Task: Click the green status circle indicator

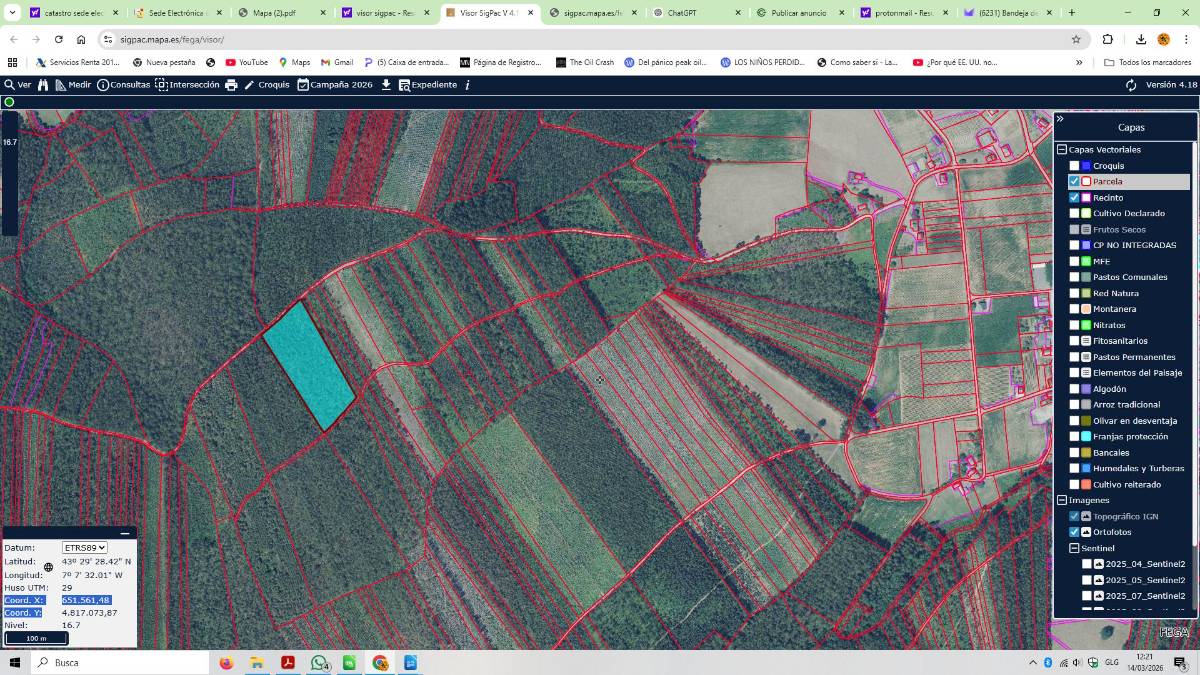Action: point(9,102)
